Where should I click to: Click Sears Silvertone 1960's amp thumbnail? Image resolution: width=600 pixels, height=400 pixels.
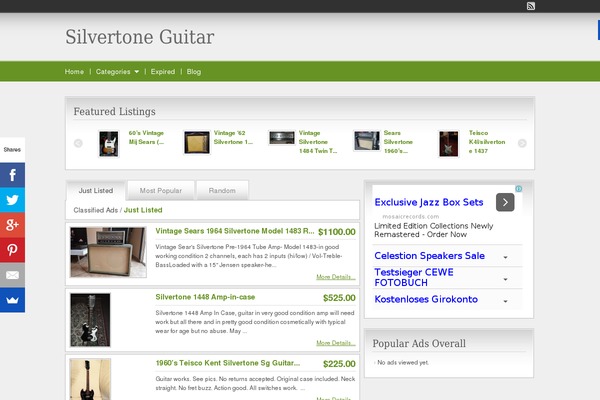[x=367, y=140]
